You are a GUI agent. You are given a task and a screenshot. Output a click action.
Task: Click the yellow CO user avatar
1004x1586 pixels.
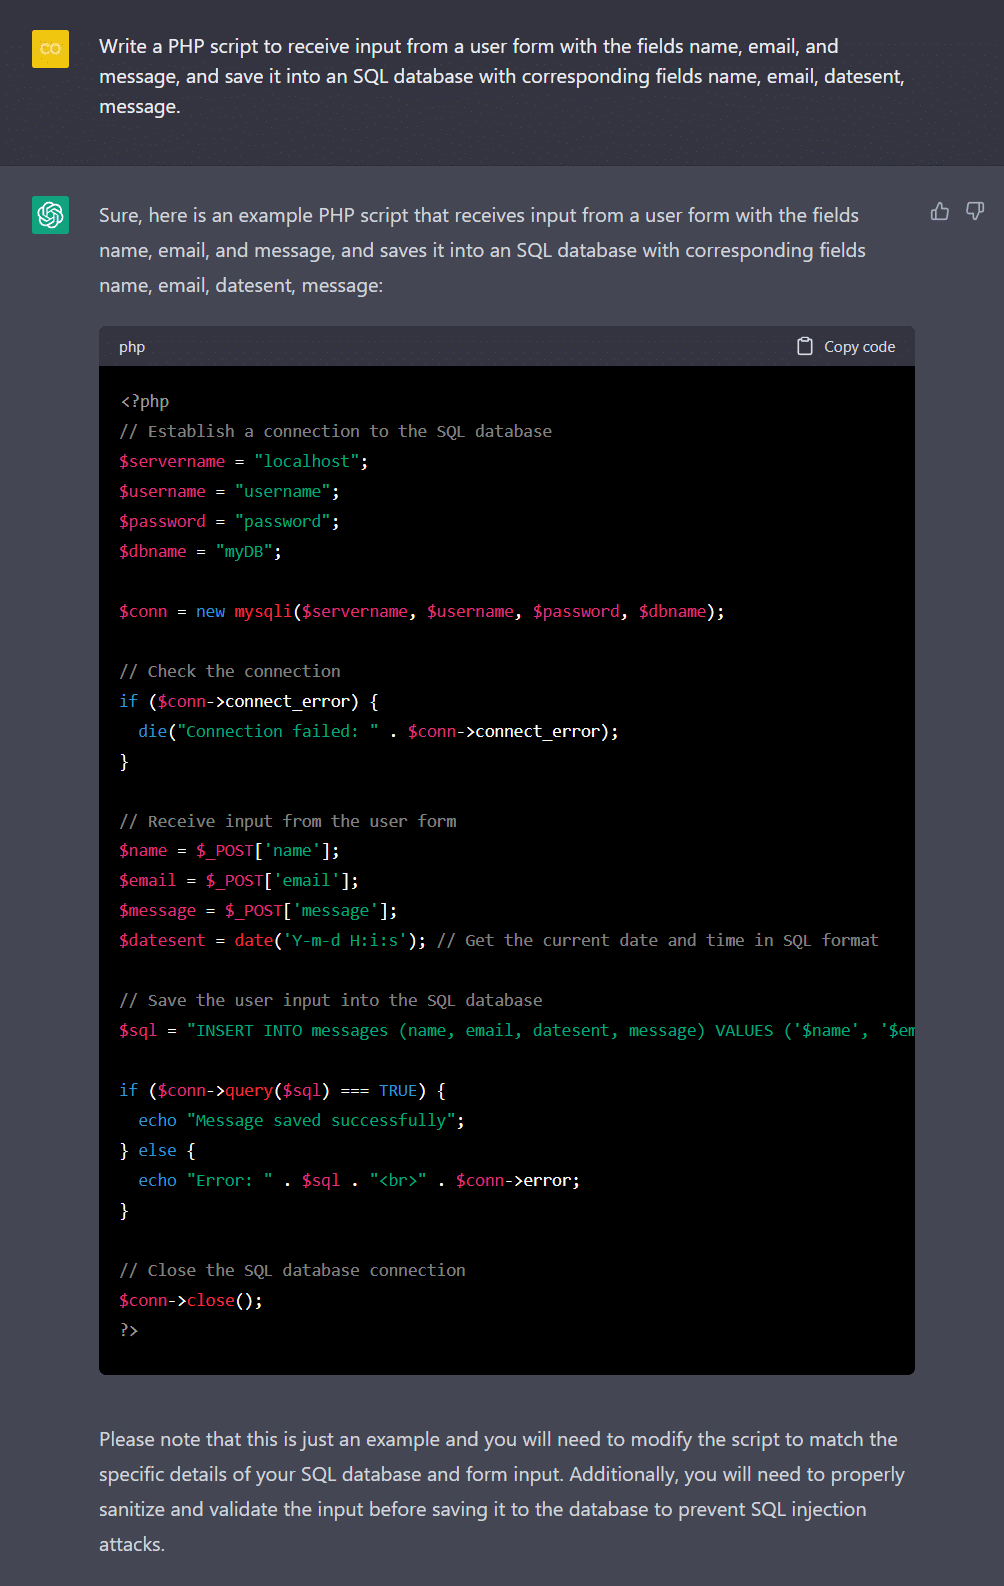(51, 49)
